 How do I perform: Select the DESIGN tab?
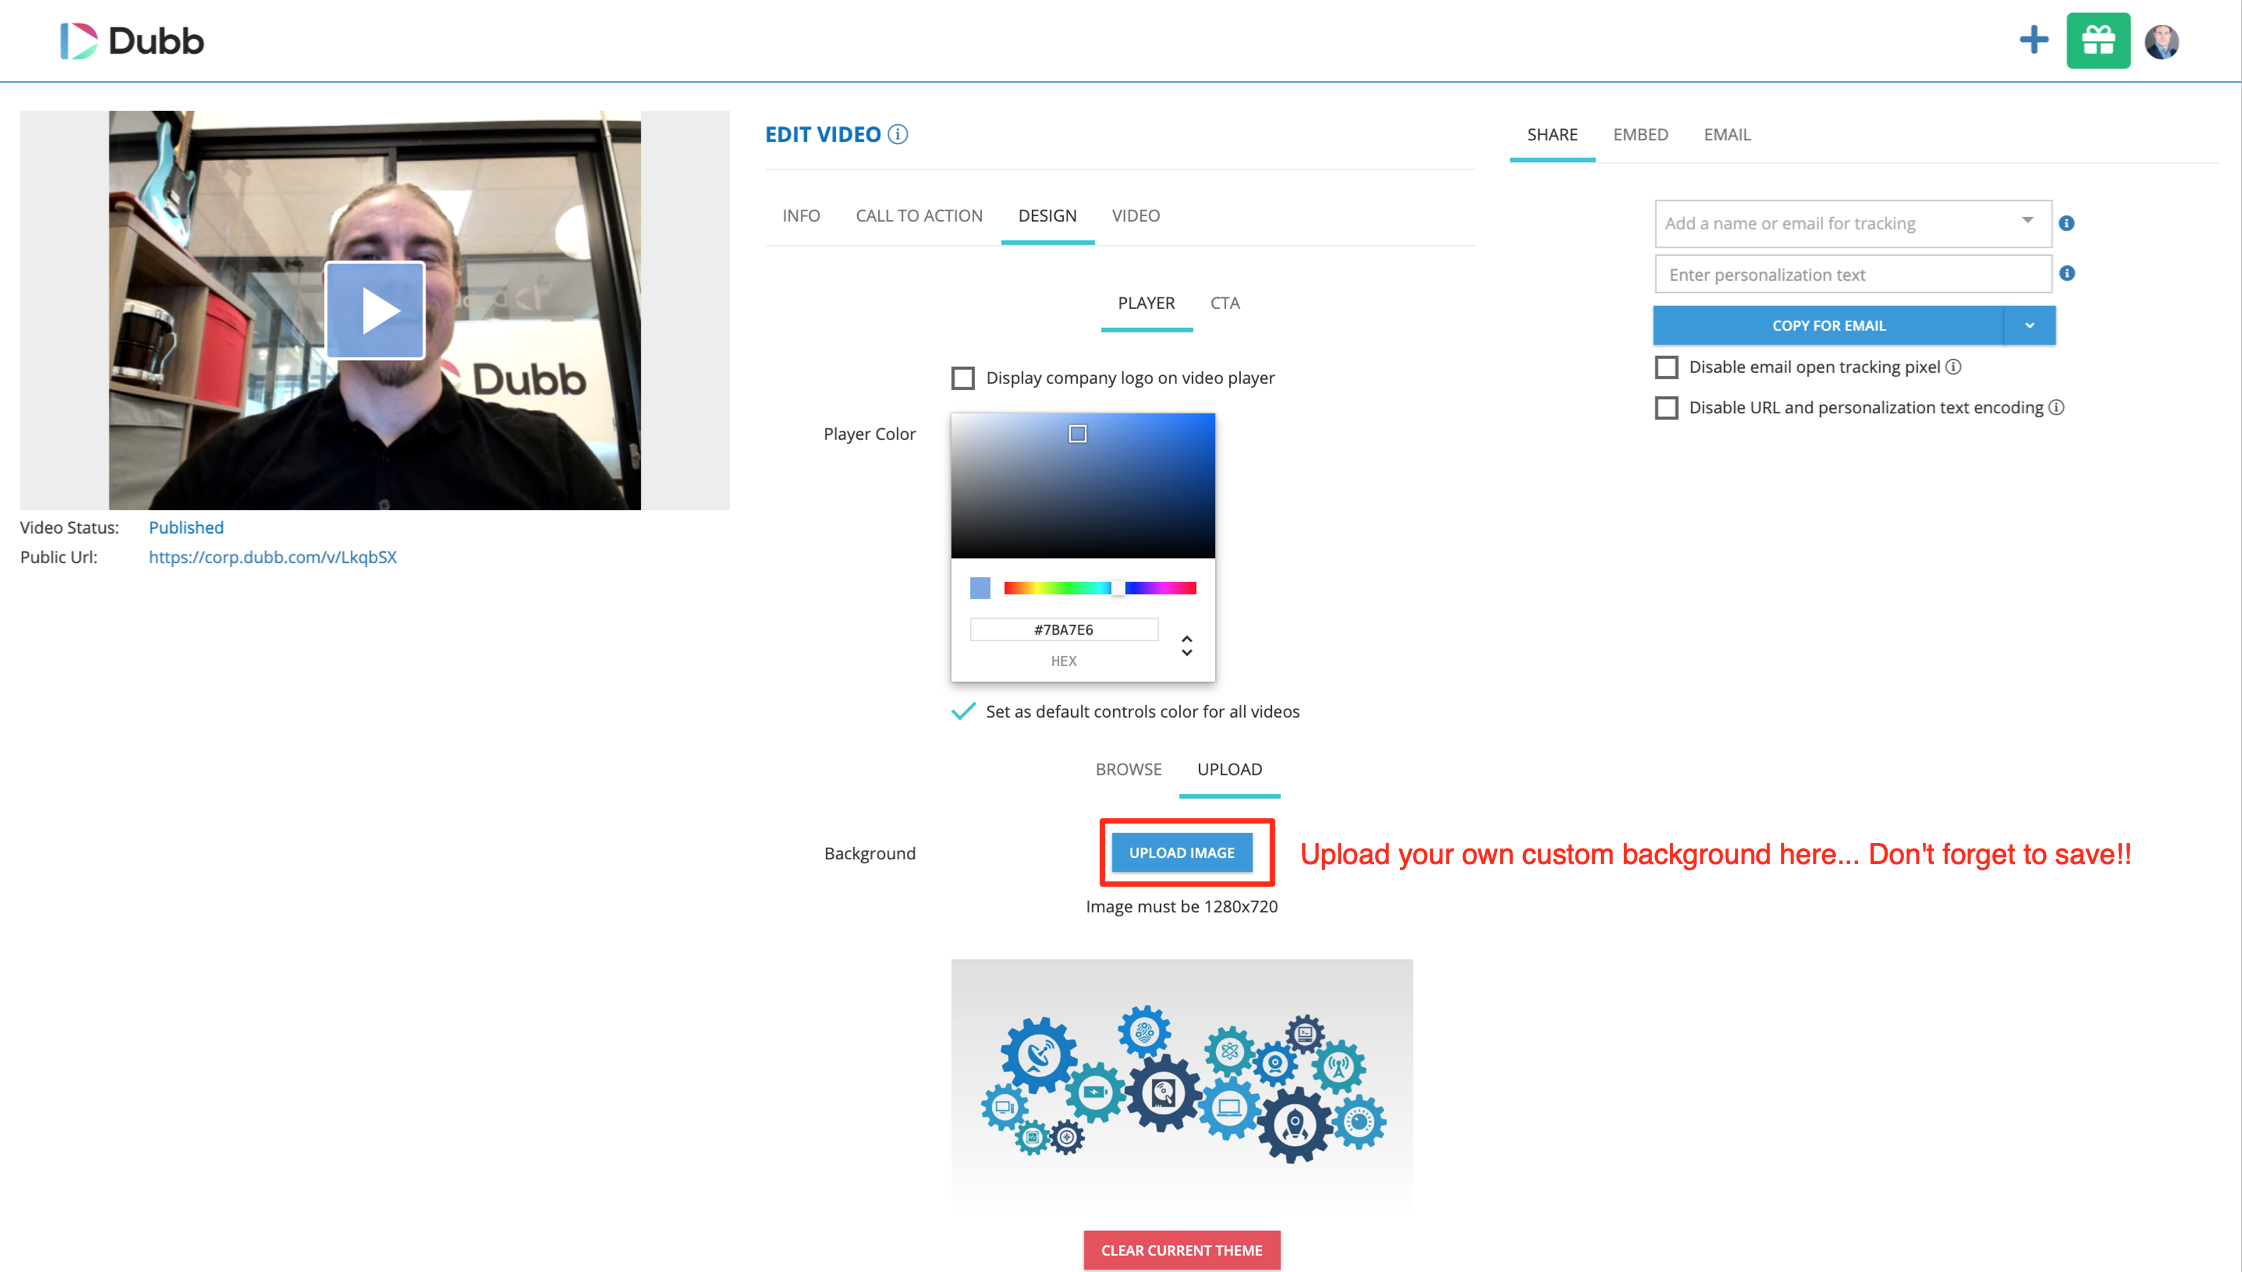click(1047, 215)
